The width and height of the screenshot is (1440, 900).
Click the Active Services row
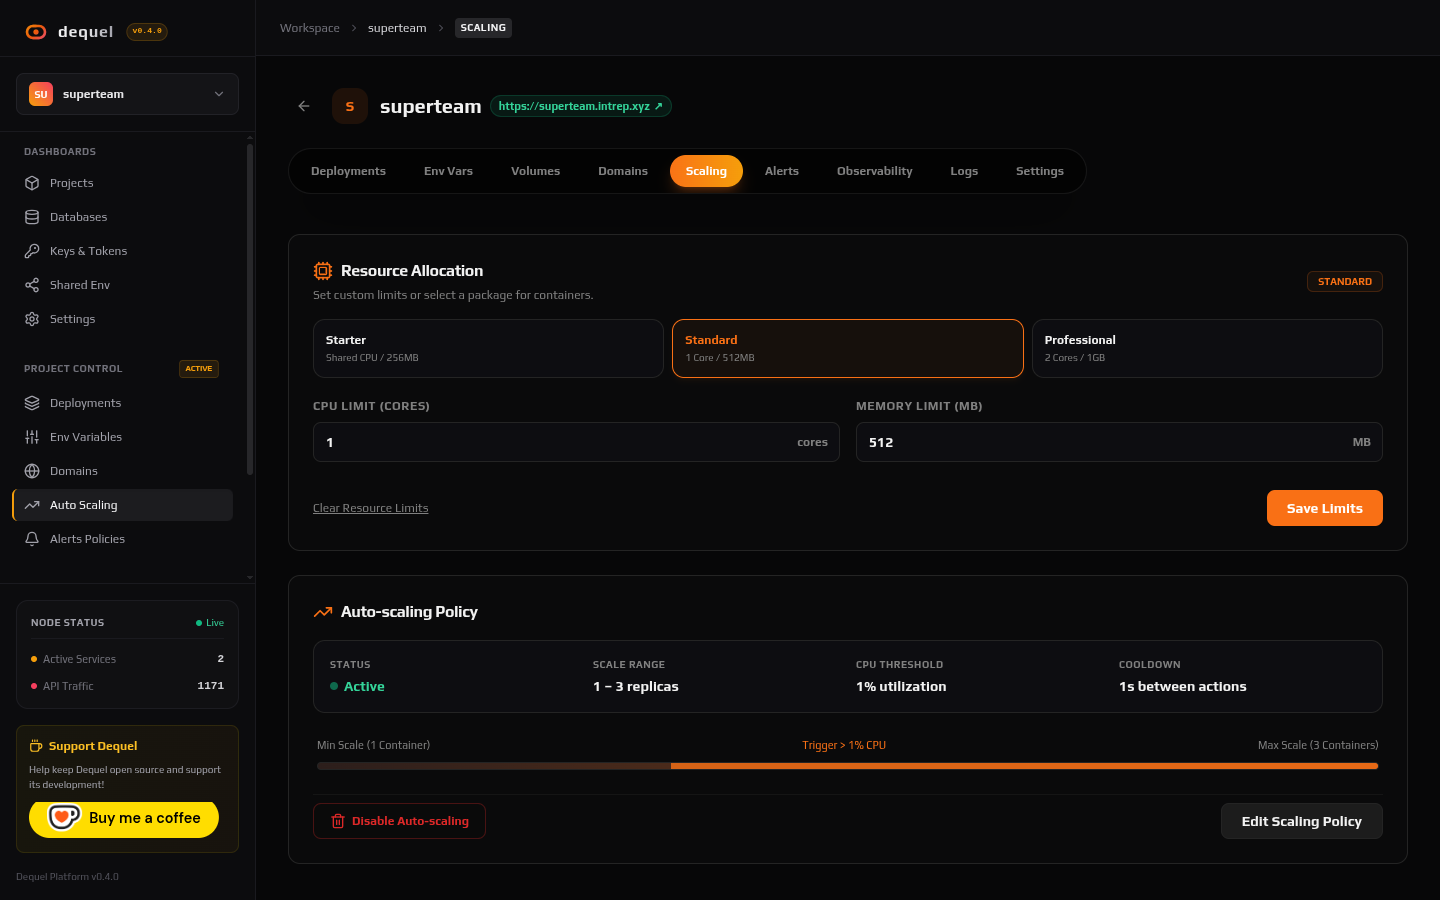coord(127,659)
